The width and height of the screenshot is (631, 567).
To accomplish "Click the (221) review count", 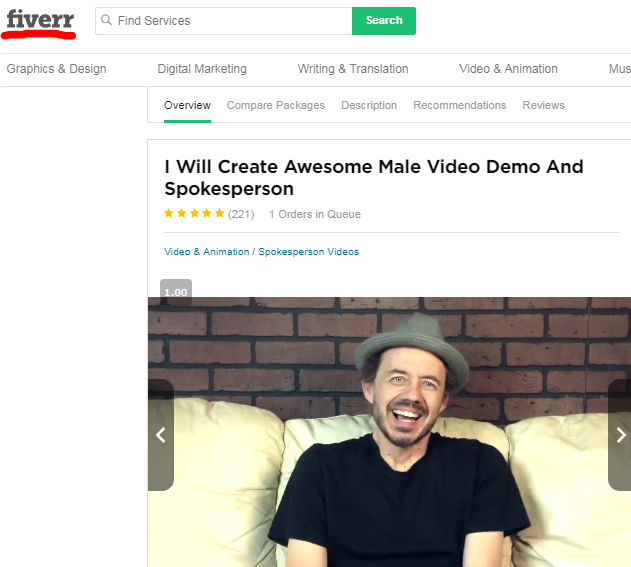I will point(241,214).
